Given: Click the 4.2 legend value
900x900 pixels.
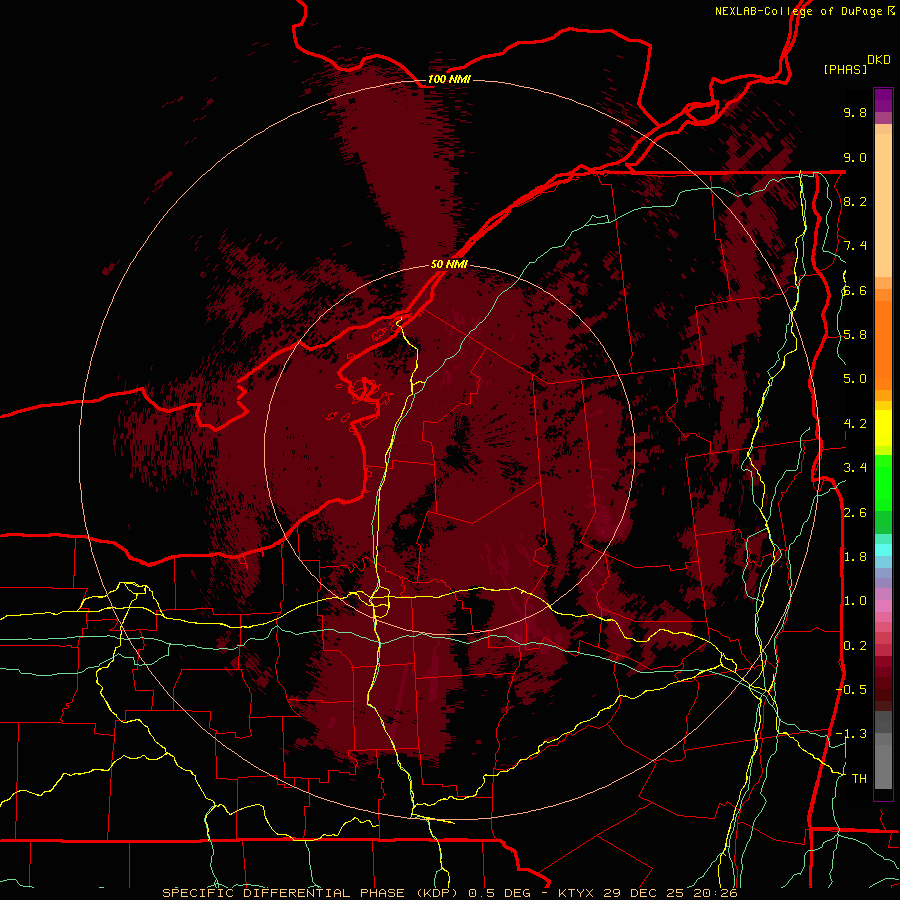Looking at the screenshot, I should tap(855, 424).
